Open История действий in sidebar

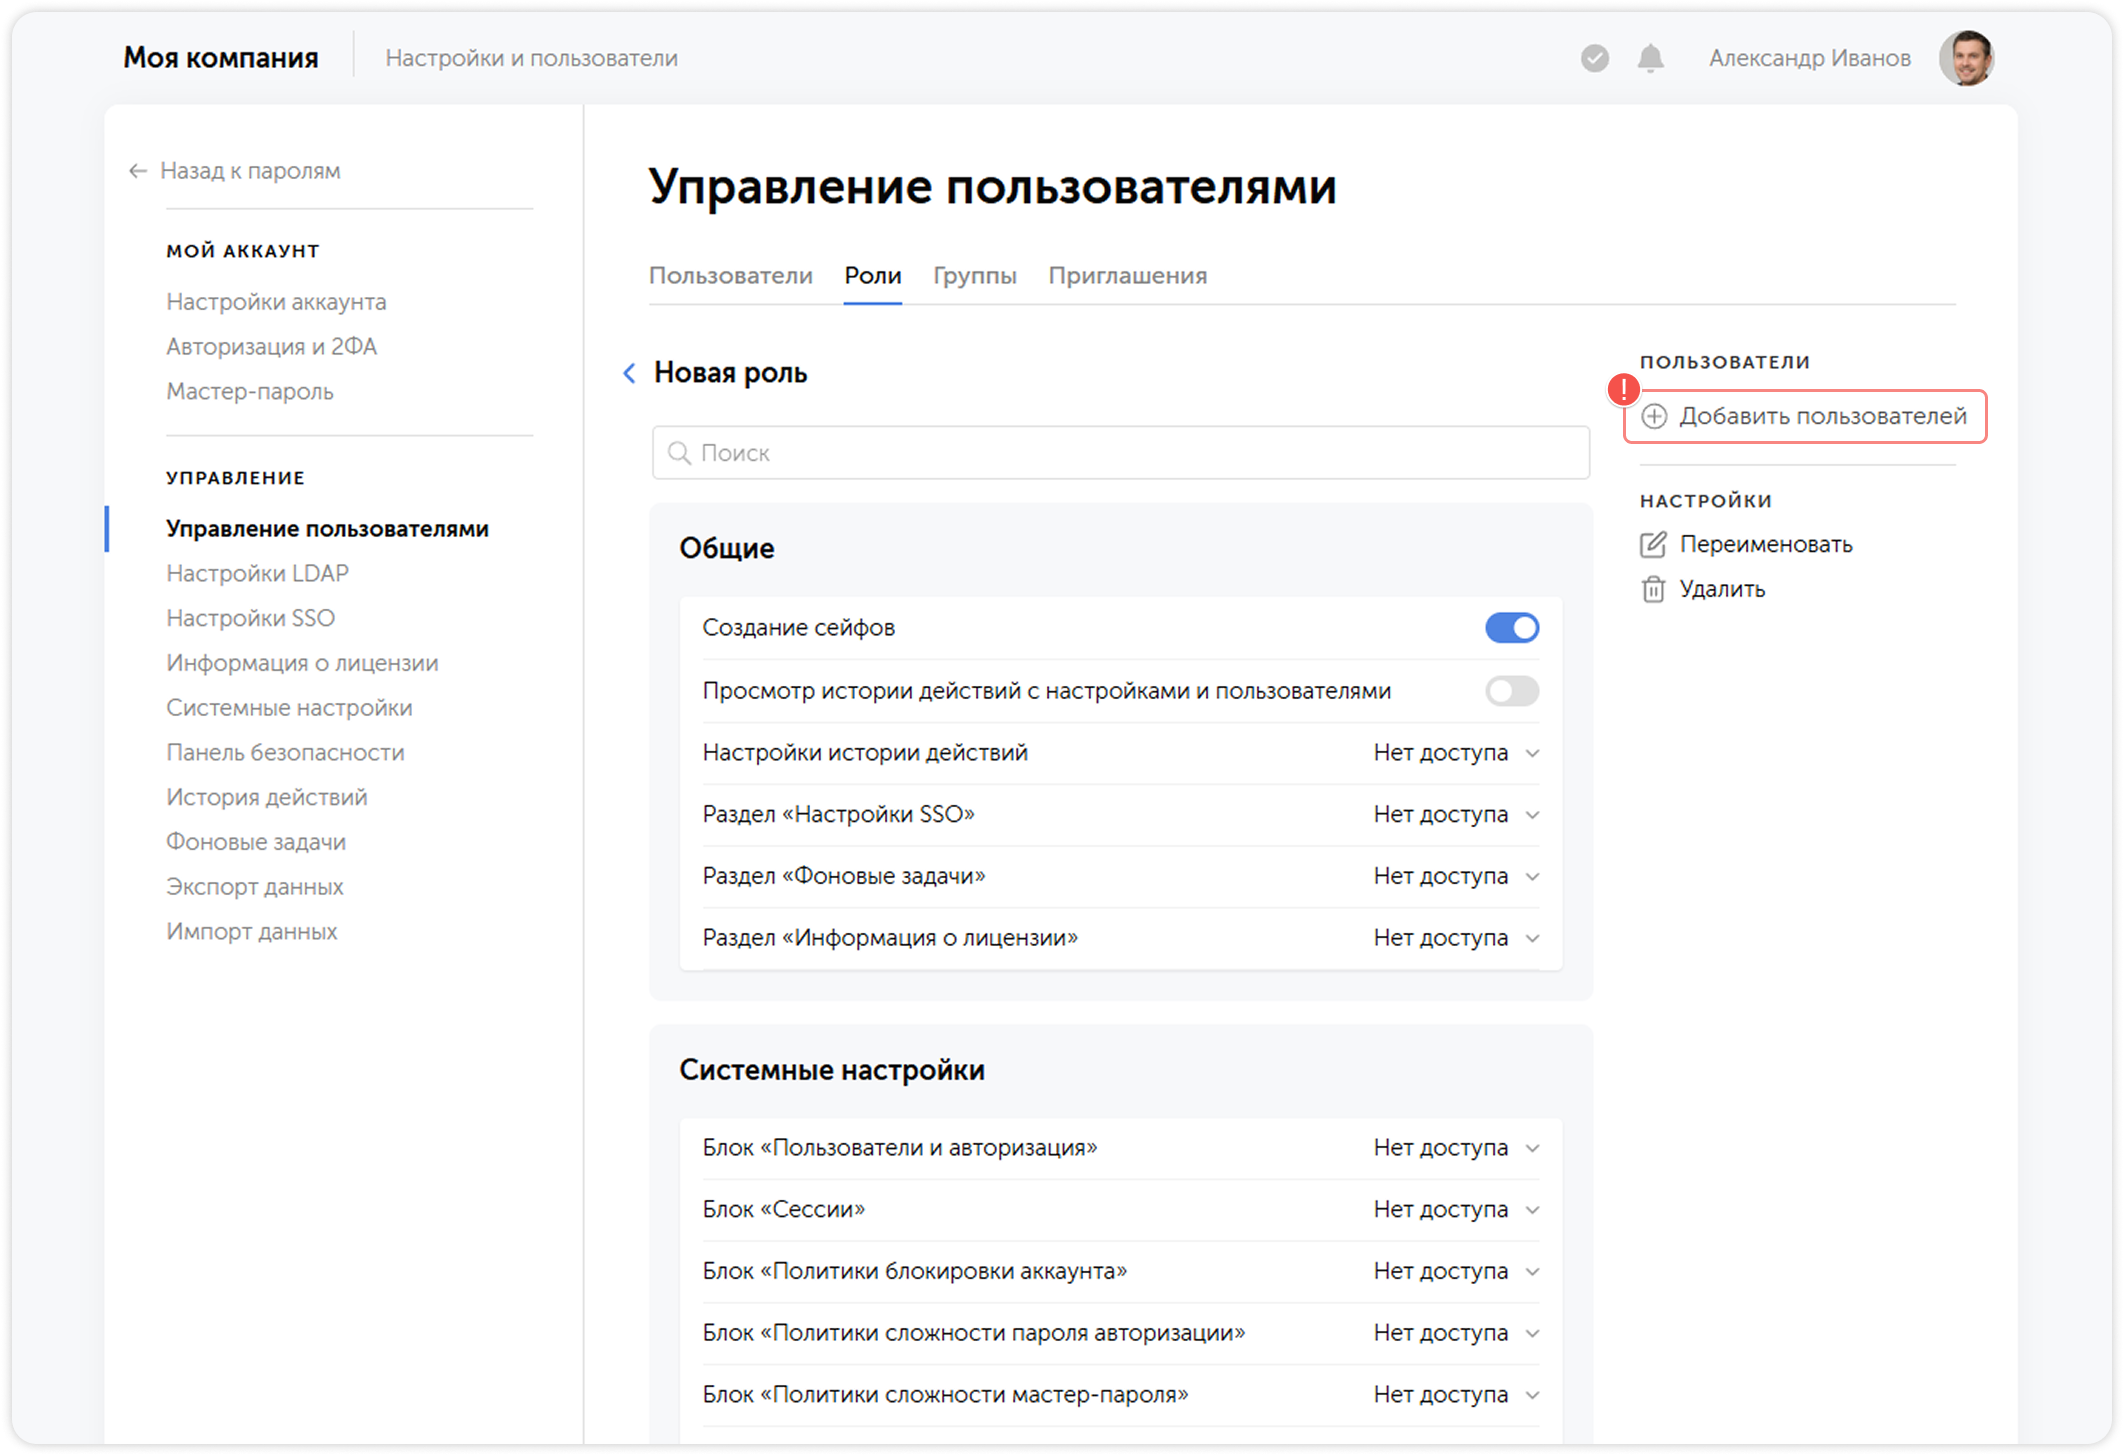tap(267, 798)
